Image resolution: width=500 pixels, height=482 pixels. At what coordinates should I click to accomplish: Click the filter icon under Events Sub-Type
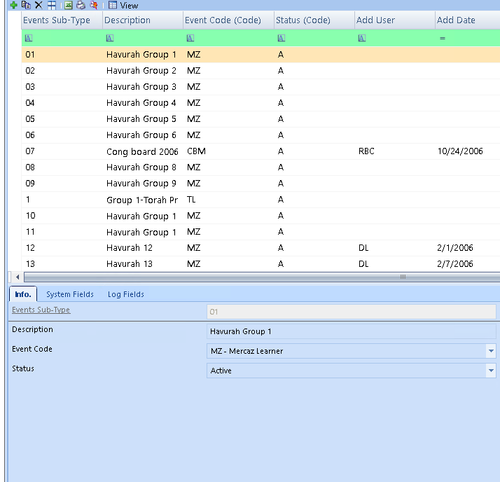(x=29, y=38)
